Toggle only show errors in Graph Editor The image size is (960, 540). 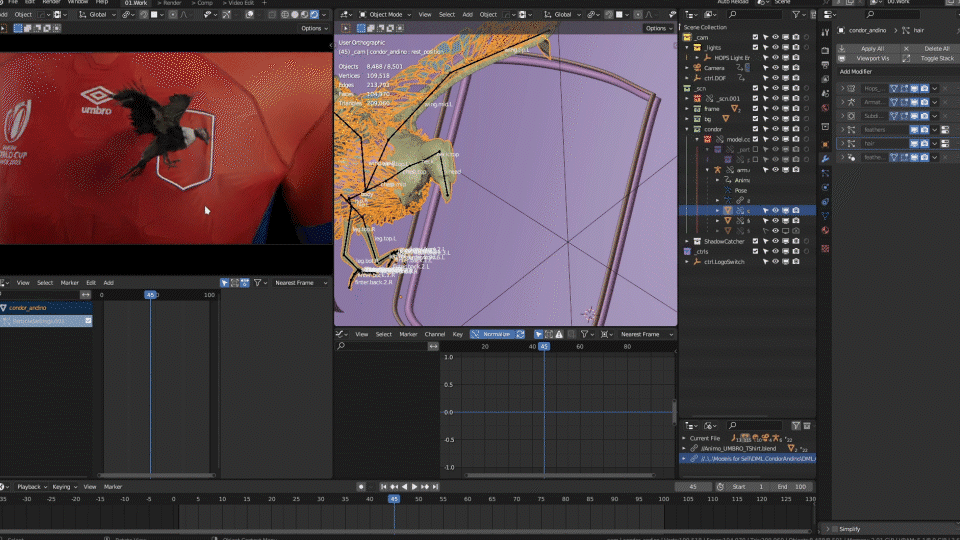point(559,334)
